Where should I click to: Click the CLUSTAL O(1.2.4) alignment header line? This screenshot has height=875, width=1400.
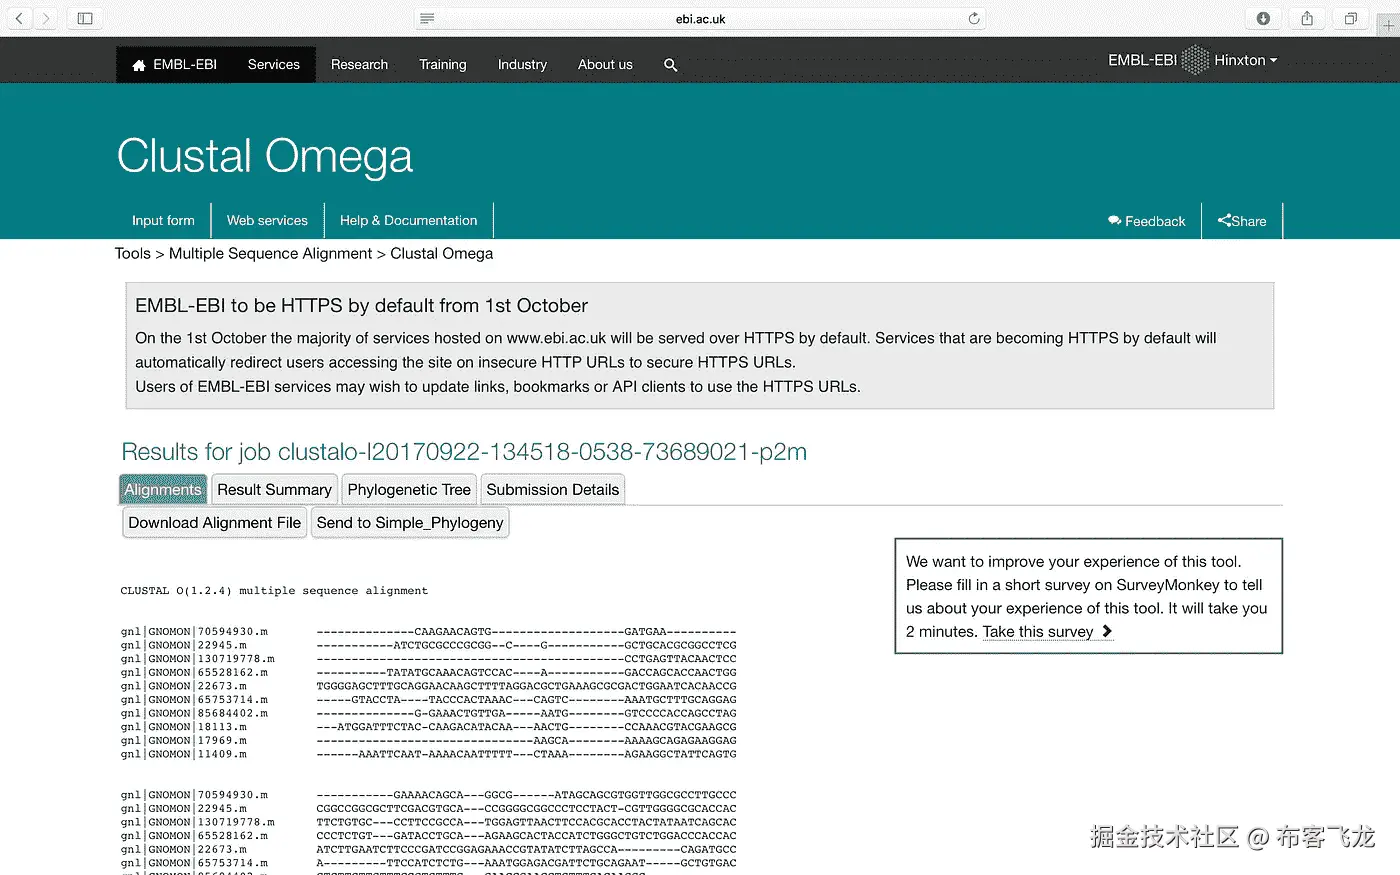point(274,590)
